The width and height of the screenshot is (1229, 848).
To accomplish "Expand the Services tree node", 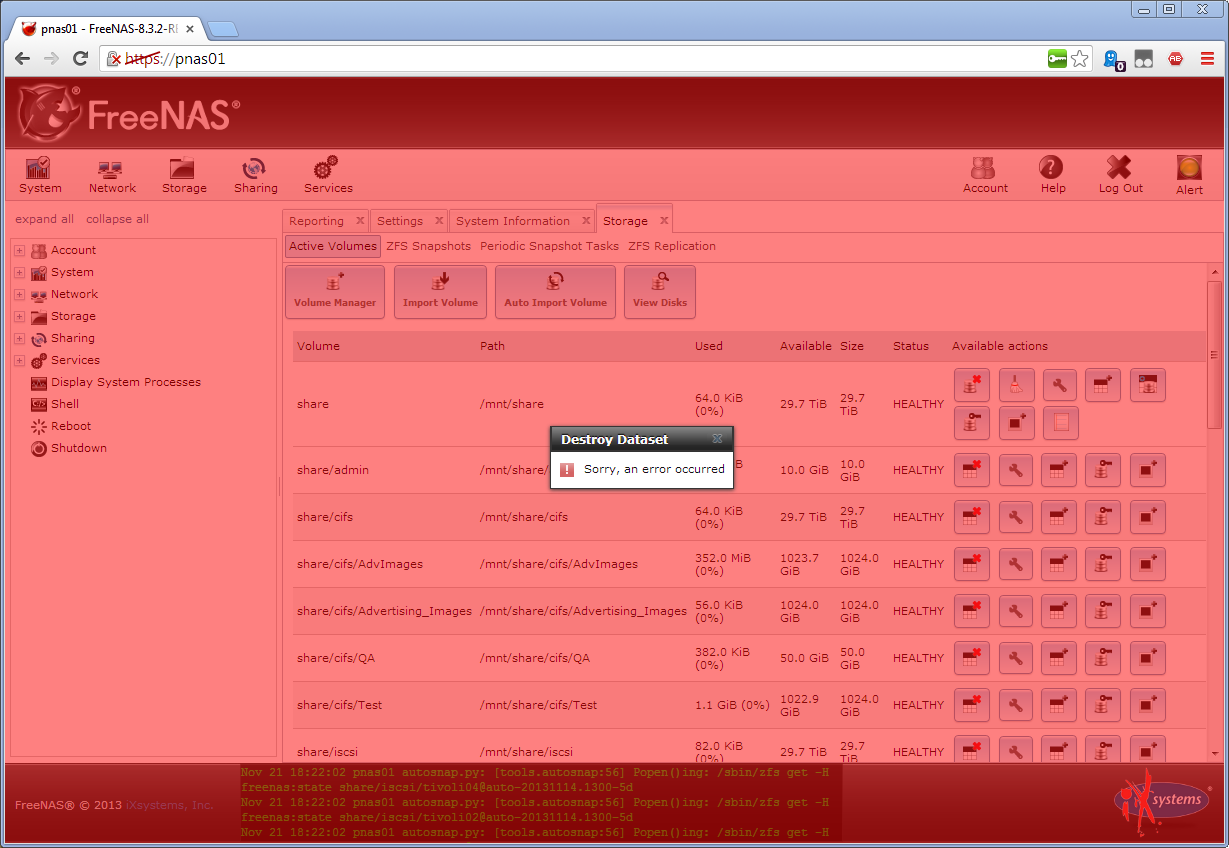I will point(19,360).
